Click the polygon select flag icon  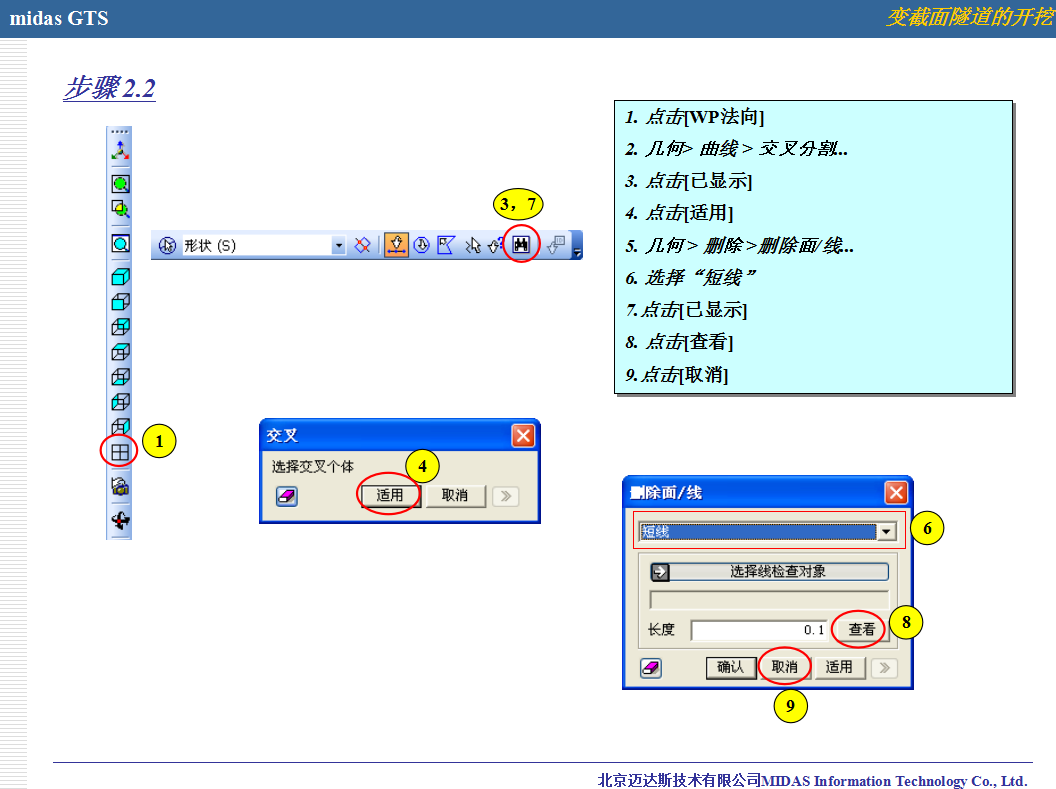pyautogui.click(x=446, y=245)
